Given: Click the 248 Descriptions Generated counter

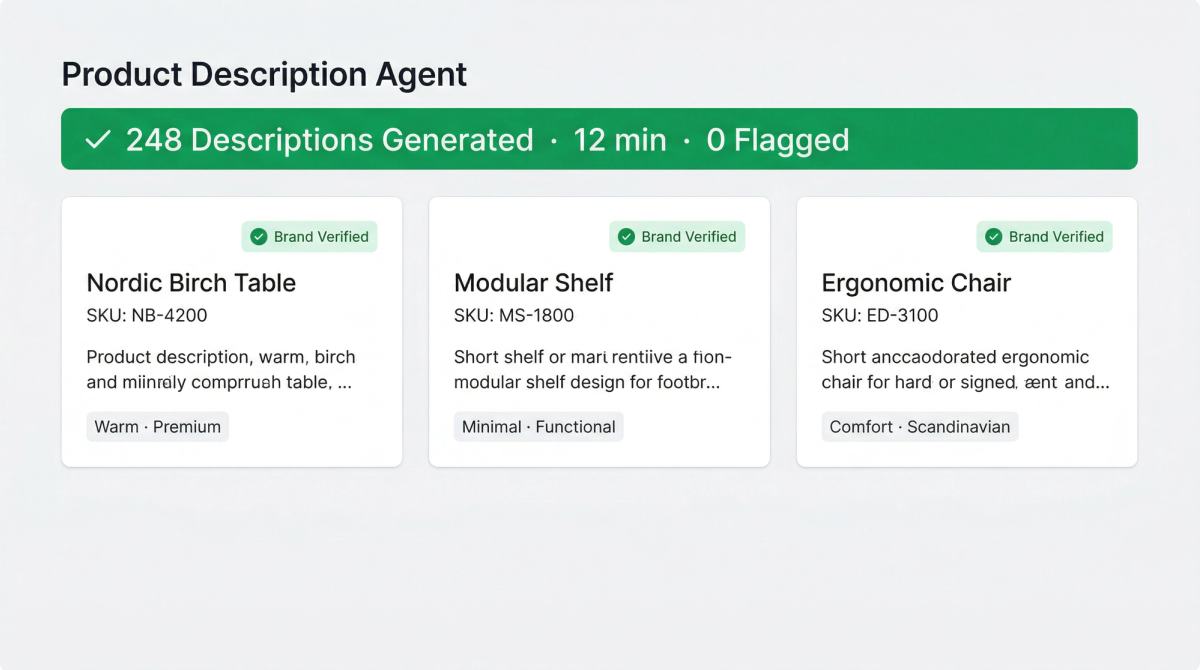Looking at the screenshot, I should coord(328,139).
